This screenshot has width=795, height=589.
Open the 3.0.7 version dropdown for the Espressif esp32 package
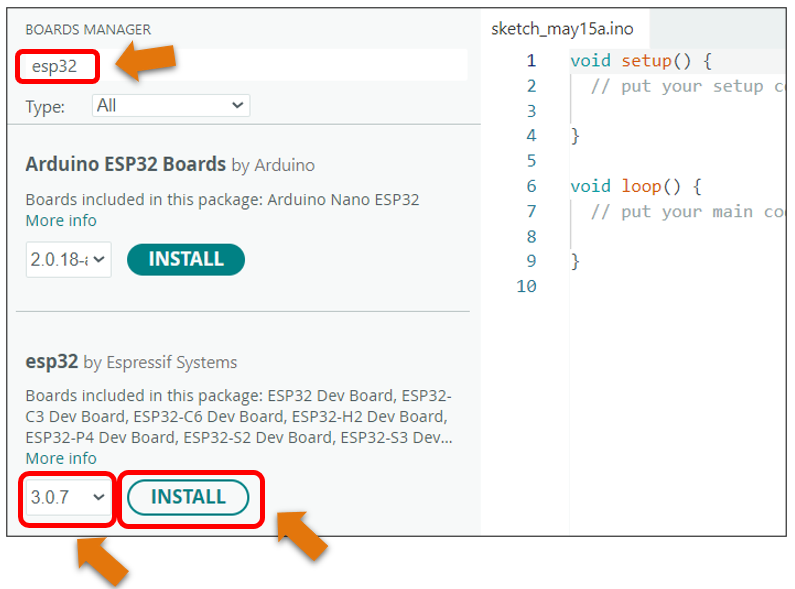tap(67, 497)
